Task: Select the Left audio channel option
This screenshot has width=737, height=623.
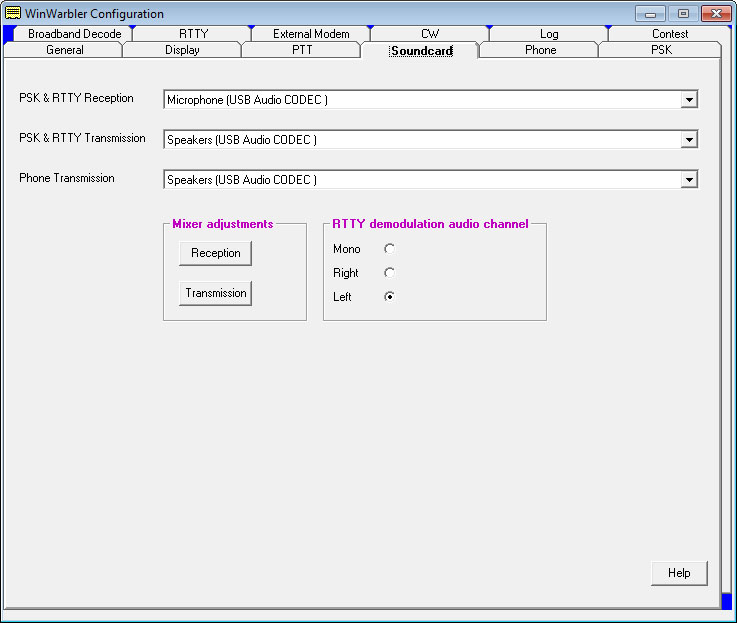Action: 389,297
